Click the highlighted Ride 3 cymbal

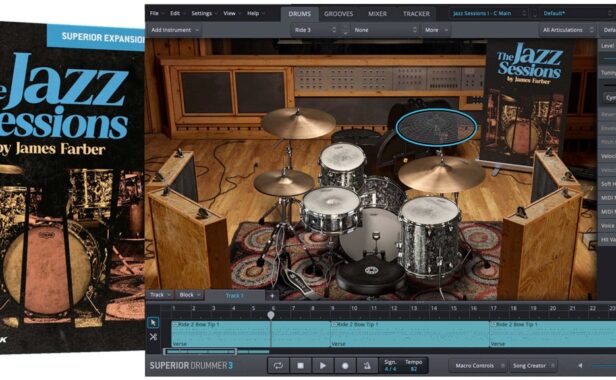pyautogui.click(x=436, y=127)
